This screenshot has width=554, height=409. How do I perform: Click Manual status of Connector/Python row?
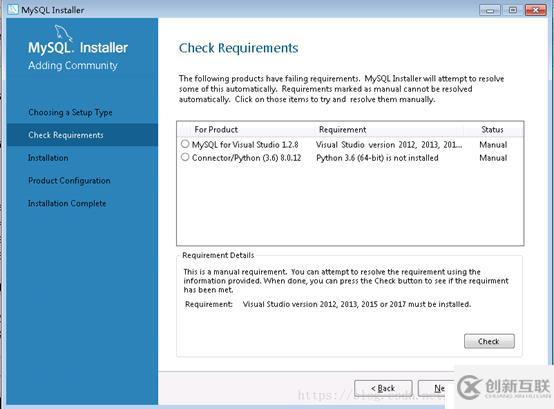tap(493, 158)
